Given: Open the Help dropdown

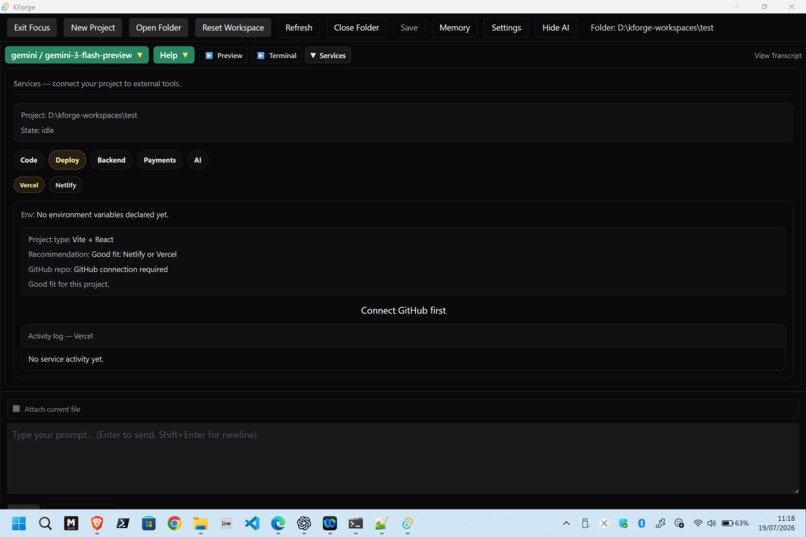Looking at the screenshot, I should [x=174, y=55].
